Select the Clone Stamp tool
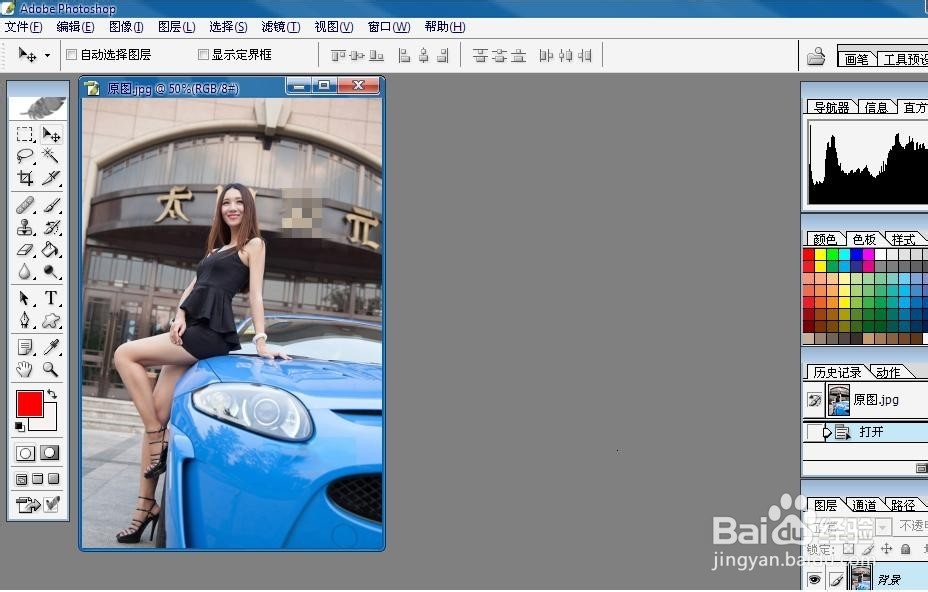This screenshot has height=592, width=928. (x=25, y=227)
